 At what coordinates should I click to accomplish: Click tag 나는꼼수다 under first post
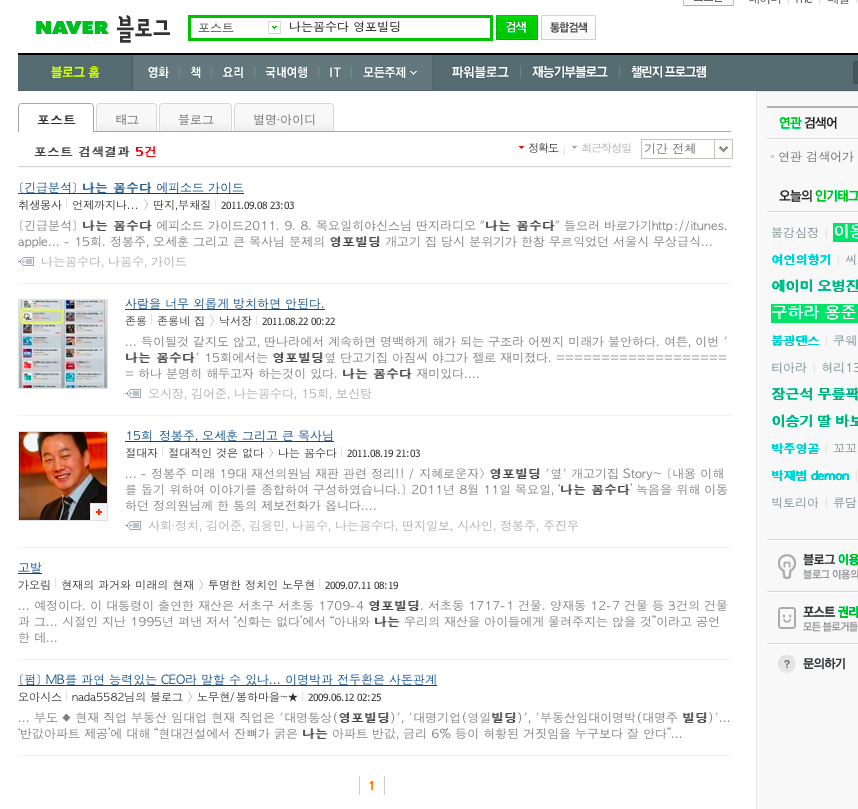71,262
